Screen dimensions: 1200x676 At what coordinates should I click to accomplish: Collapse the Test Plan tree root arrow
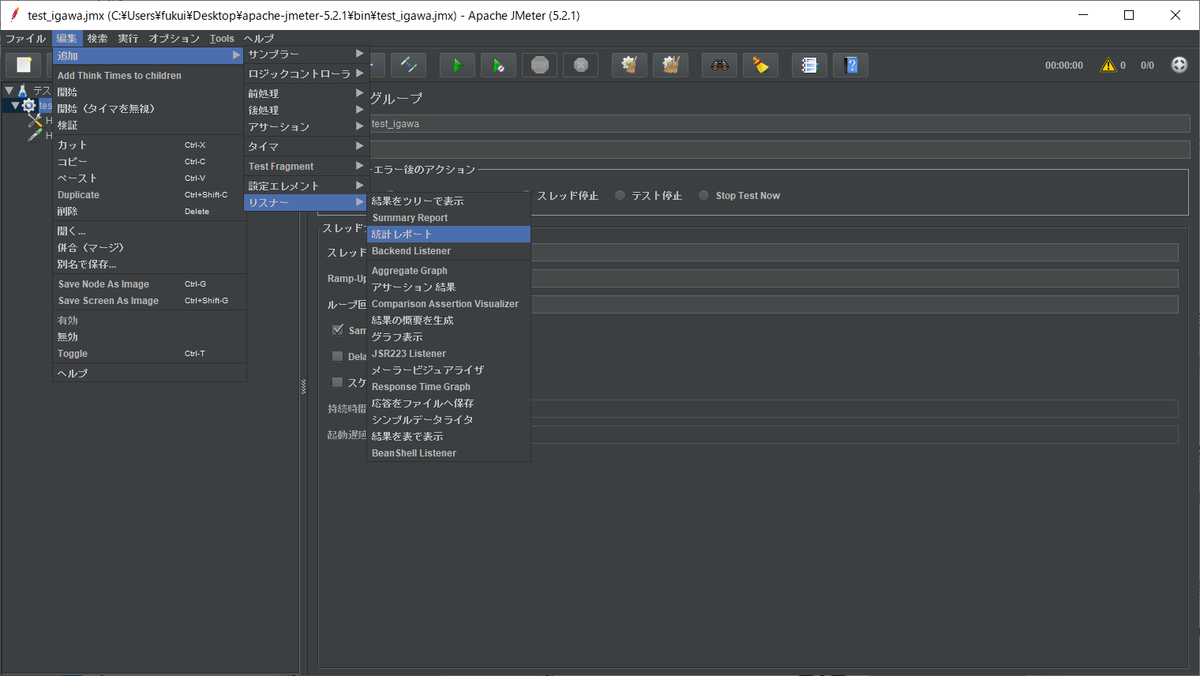[x=9, y=91]
